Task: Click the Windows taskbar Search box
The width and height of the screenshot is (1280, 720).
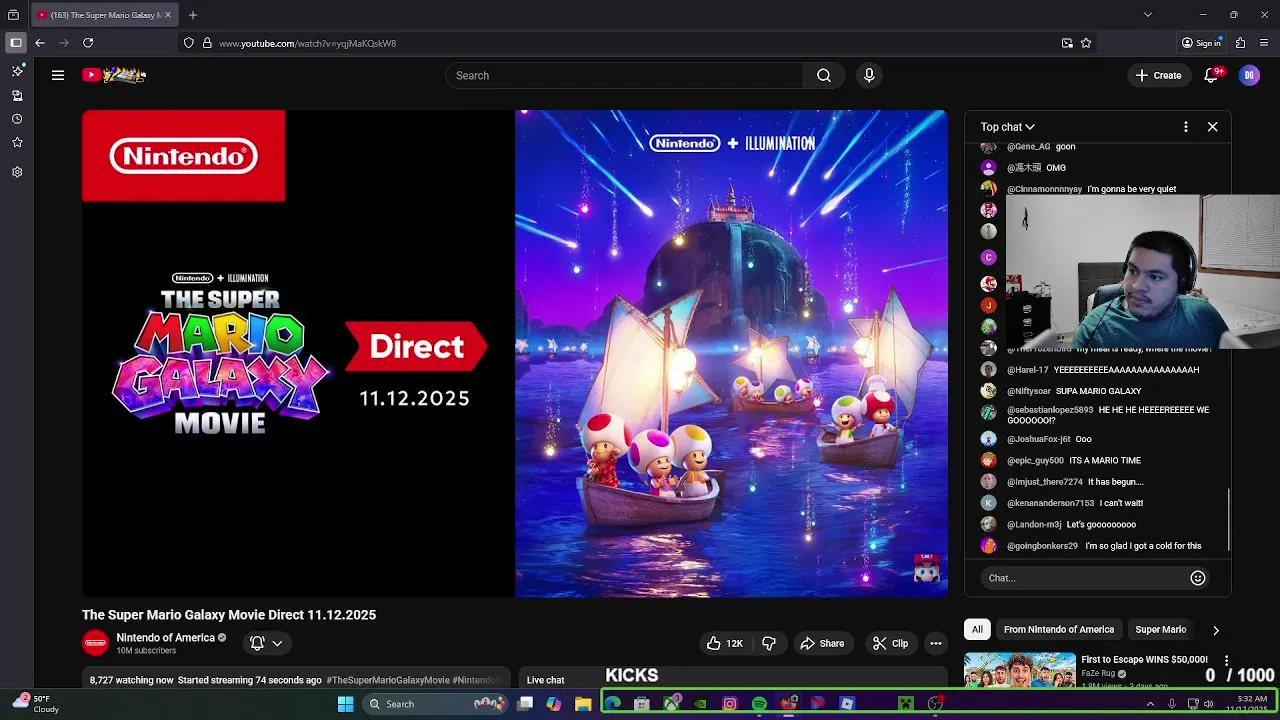Action: (436, 704)
